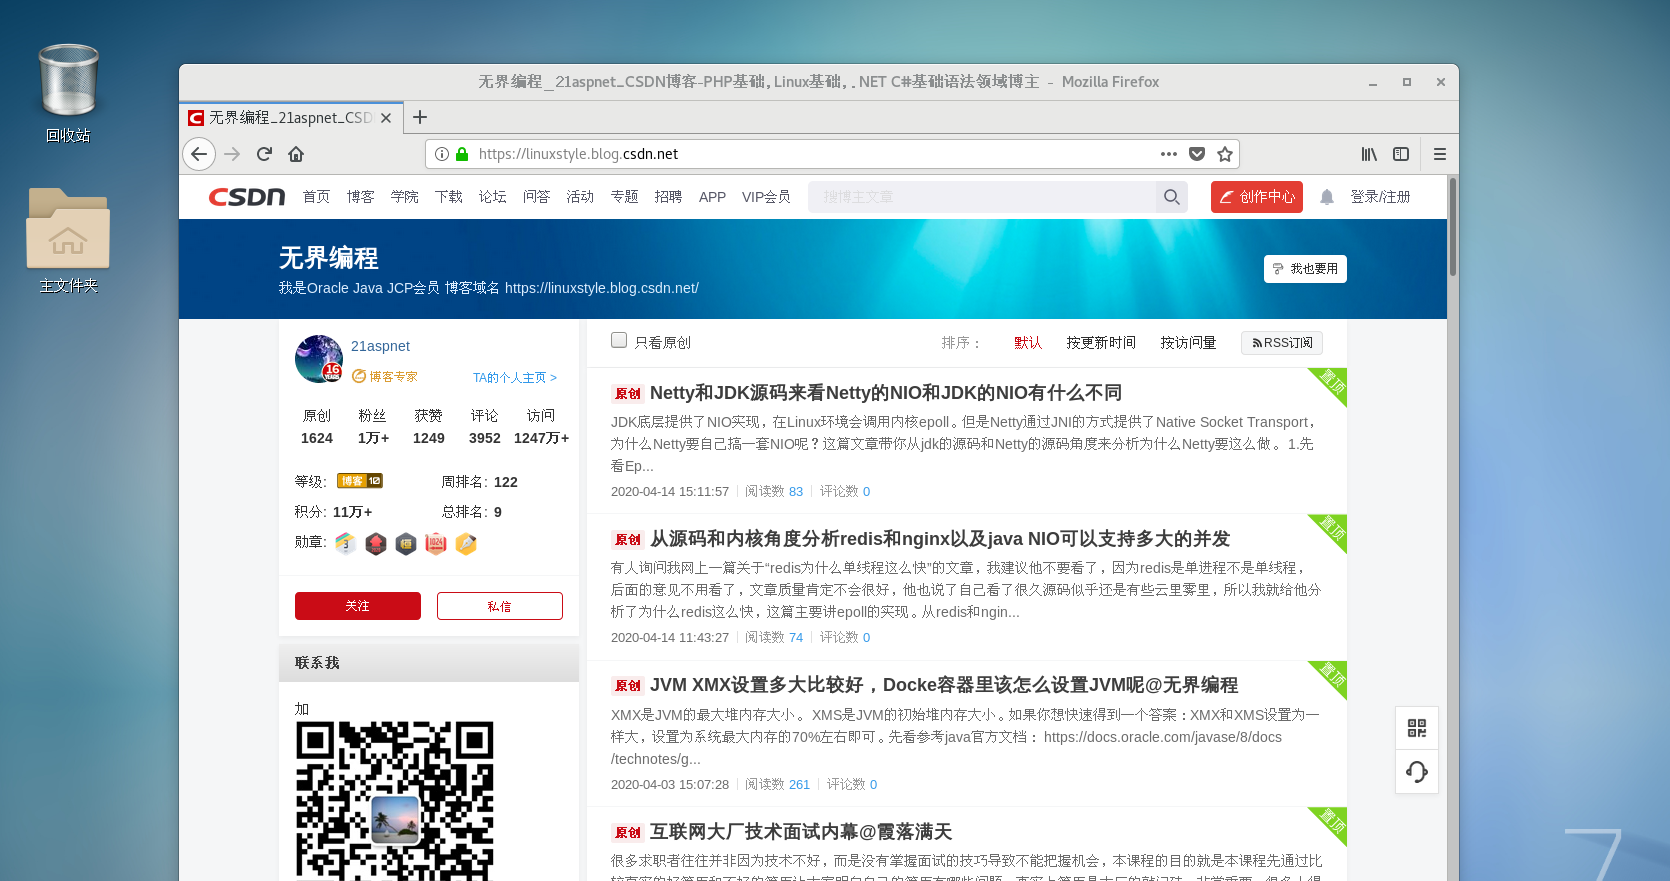
Task: Click the 创作中心 button
Action: [x=1257, y=197]
